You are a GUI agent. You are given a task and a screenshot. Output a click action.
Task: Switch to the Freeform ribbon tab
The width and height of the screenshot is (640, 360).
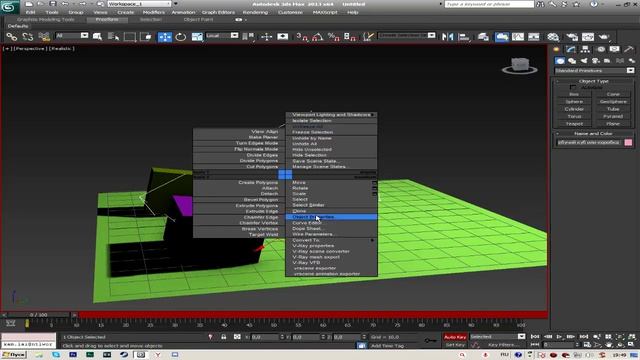(107, 19)
